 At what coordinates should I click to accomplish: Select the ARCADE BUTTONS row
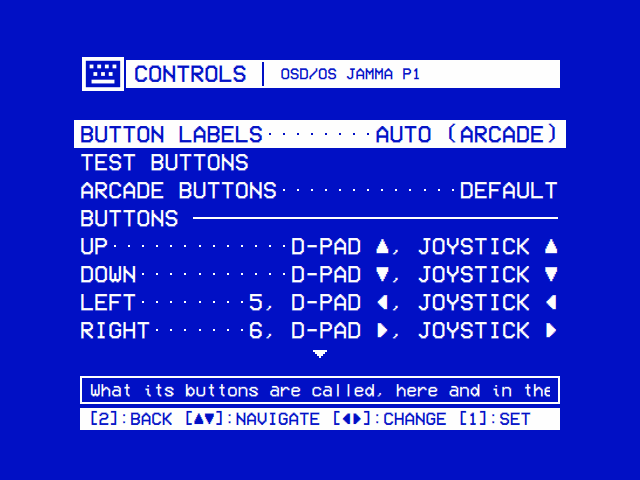click(x=320, y=191)
